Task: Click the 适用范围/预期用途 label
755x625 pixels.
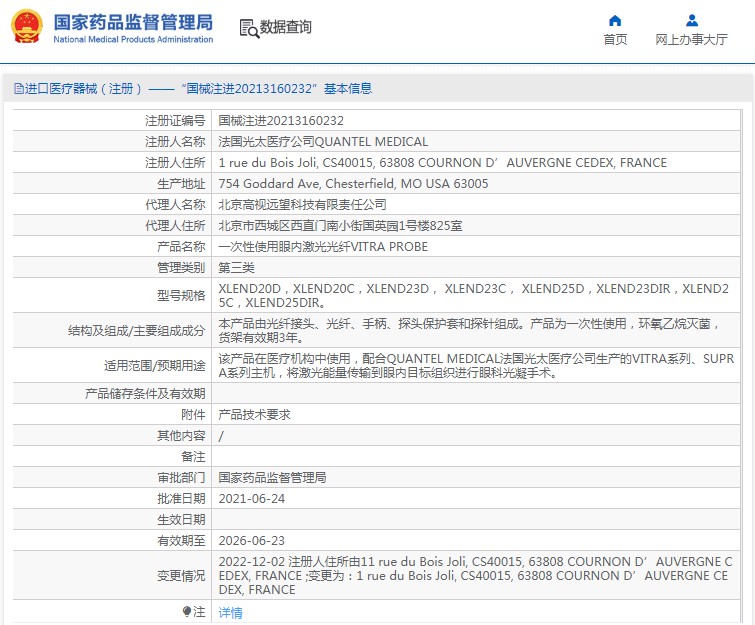Action: coord(155,366)
